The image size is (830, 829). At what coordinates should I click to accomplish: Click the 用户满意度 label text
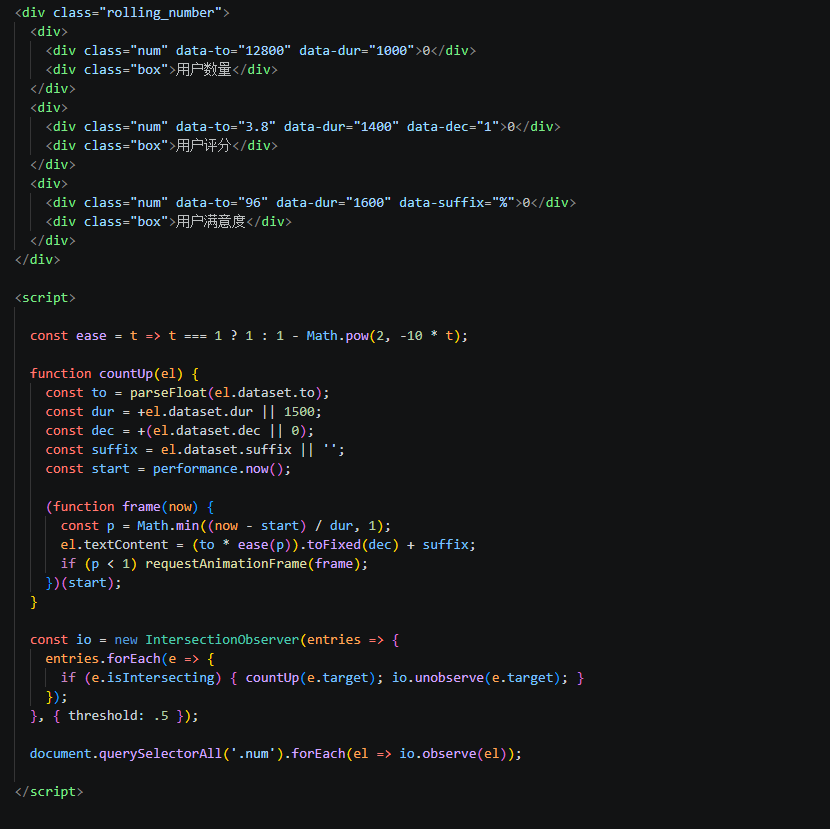click(211, 222)
